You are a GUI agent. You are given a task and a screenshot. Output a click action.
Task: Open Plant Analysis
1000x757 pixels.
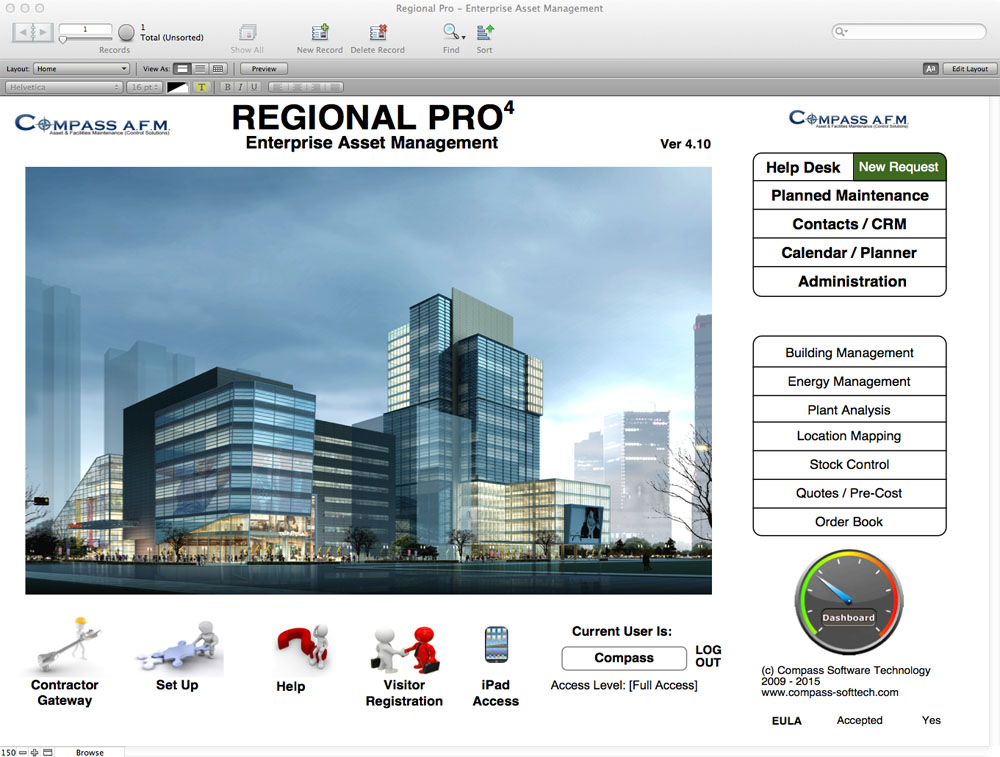(849, 410)
